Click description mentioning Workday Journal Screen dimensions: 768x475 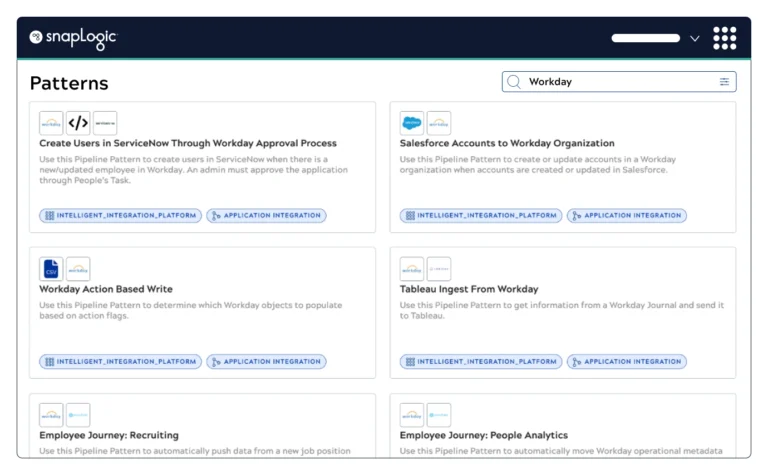562,310
